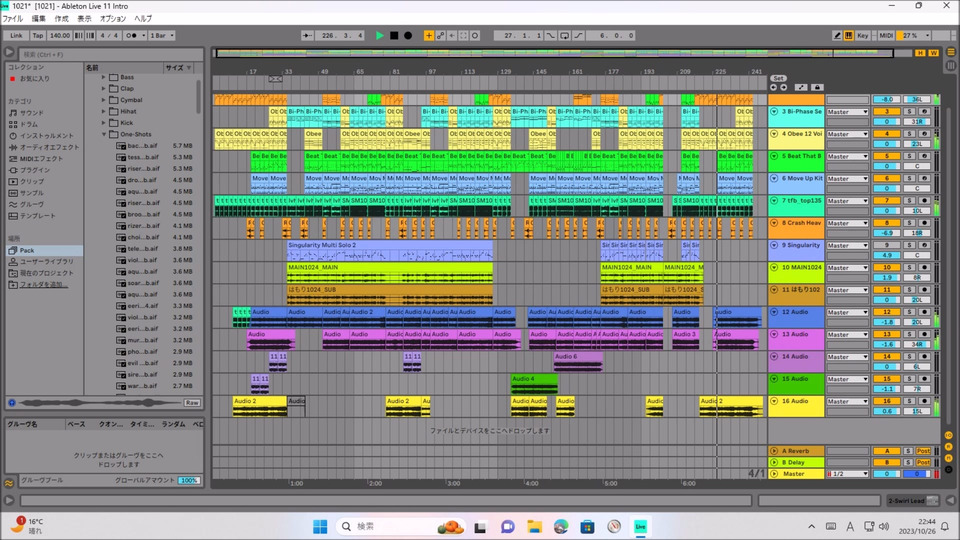Open the 1 Bar quantization dropdown
Screen dimensions: 960x540
[x=160, y=35]
